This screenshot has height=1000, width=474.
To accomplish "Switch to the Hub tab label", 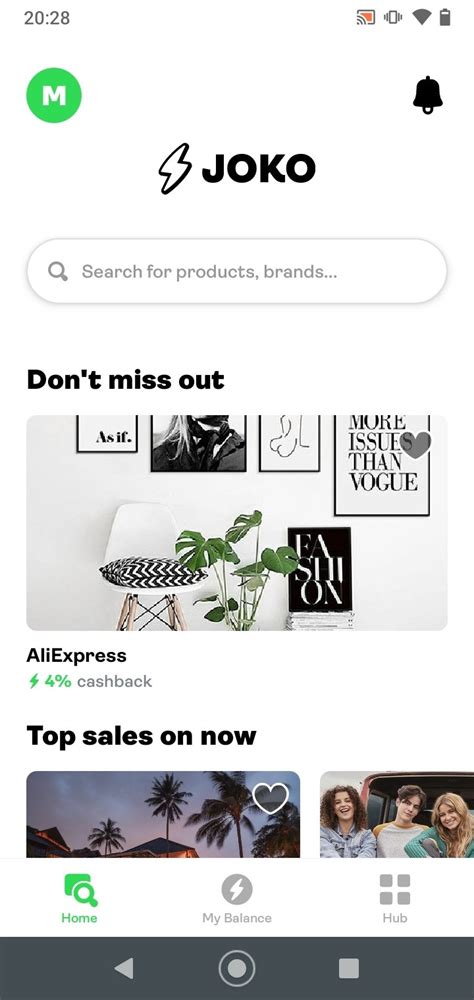I will (394, 918).
